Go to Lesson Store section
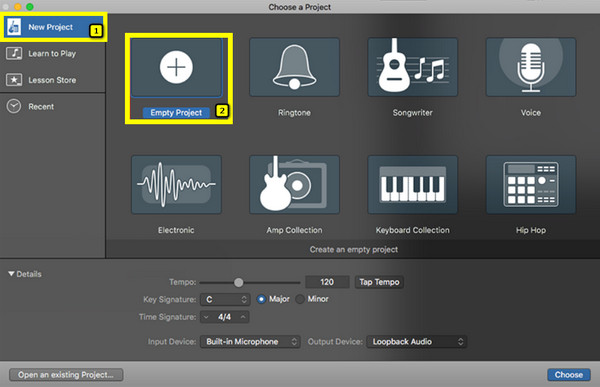The height and width of the screenshot is (387, 600). [x=52, y=80]
